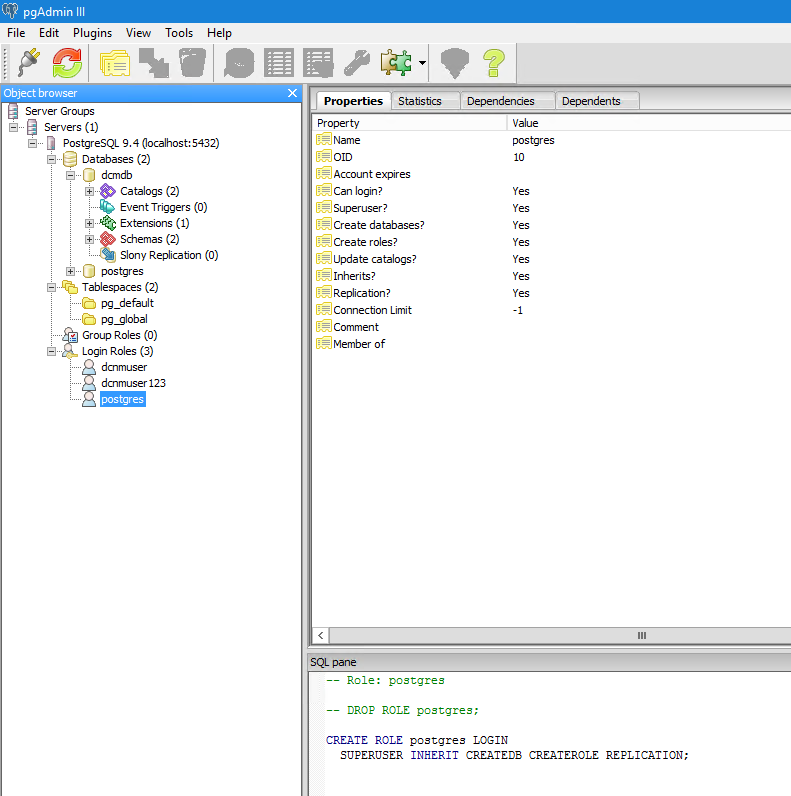Image resolution: width=791 pixels, height=796 pixels.
Task: Select the Can login? property row
Action: click(x=552, y=191)
